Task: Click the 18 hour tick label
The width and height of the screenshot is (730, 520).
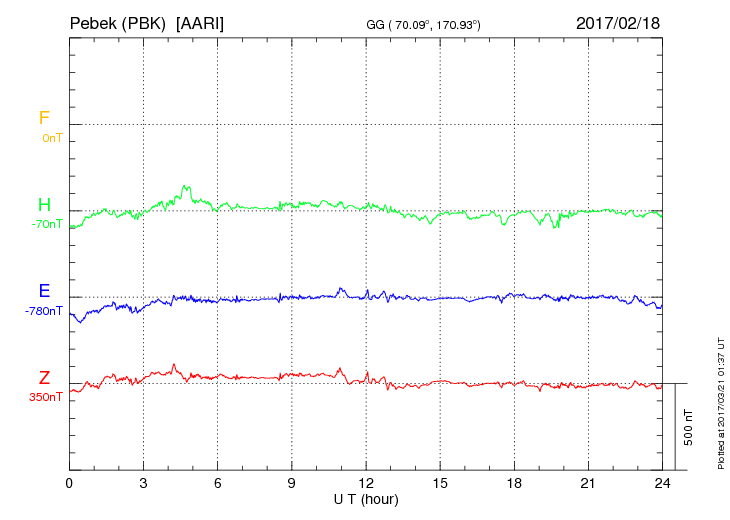Action: 514,483
